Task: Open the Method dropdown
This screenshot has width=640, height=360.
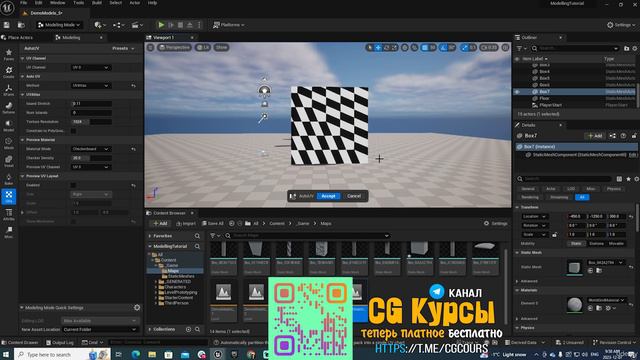Action: point(91,86)
